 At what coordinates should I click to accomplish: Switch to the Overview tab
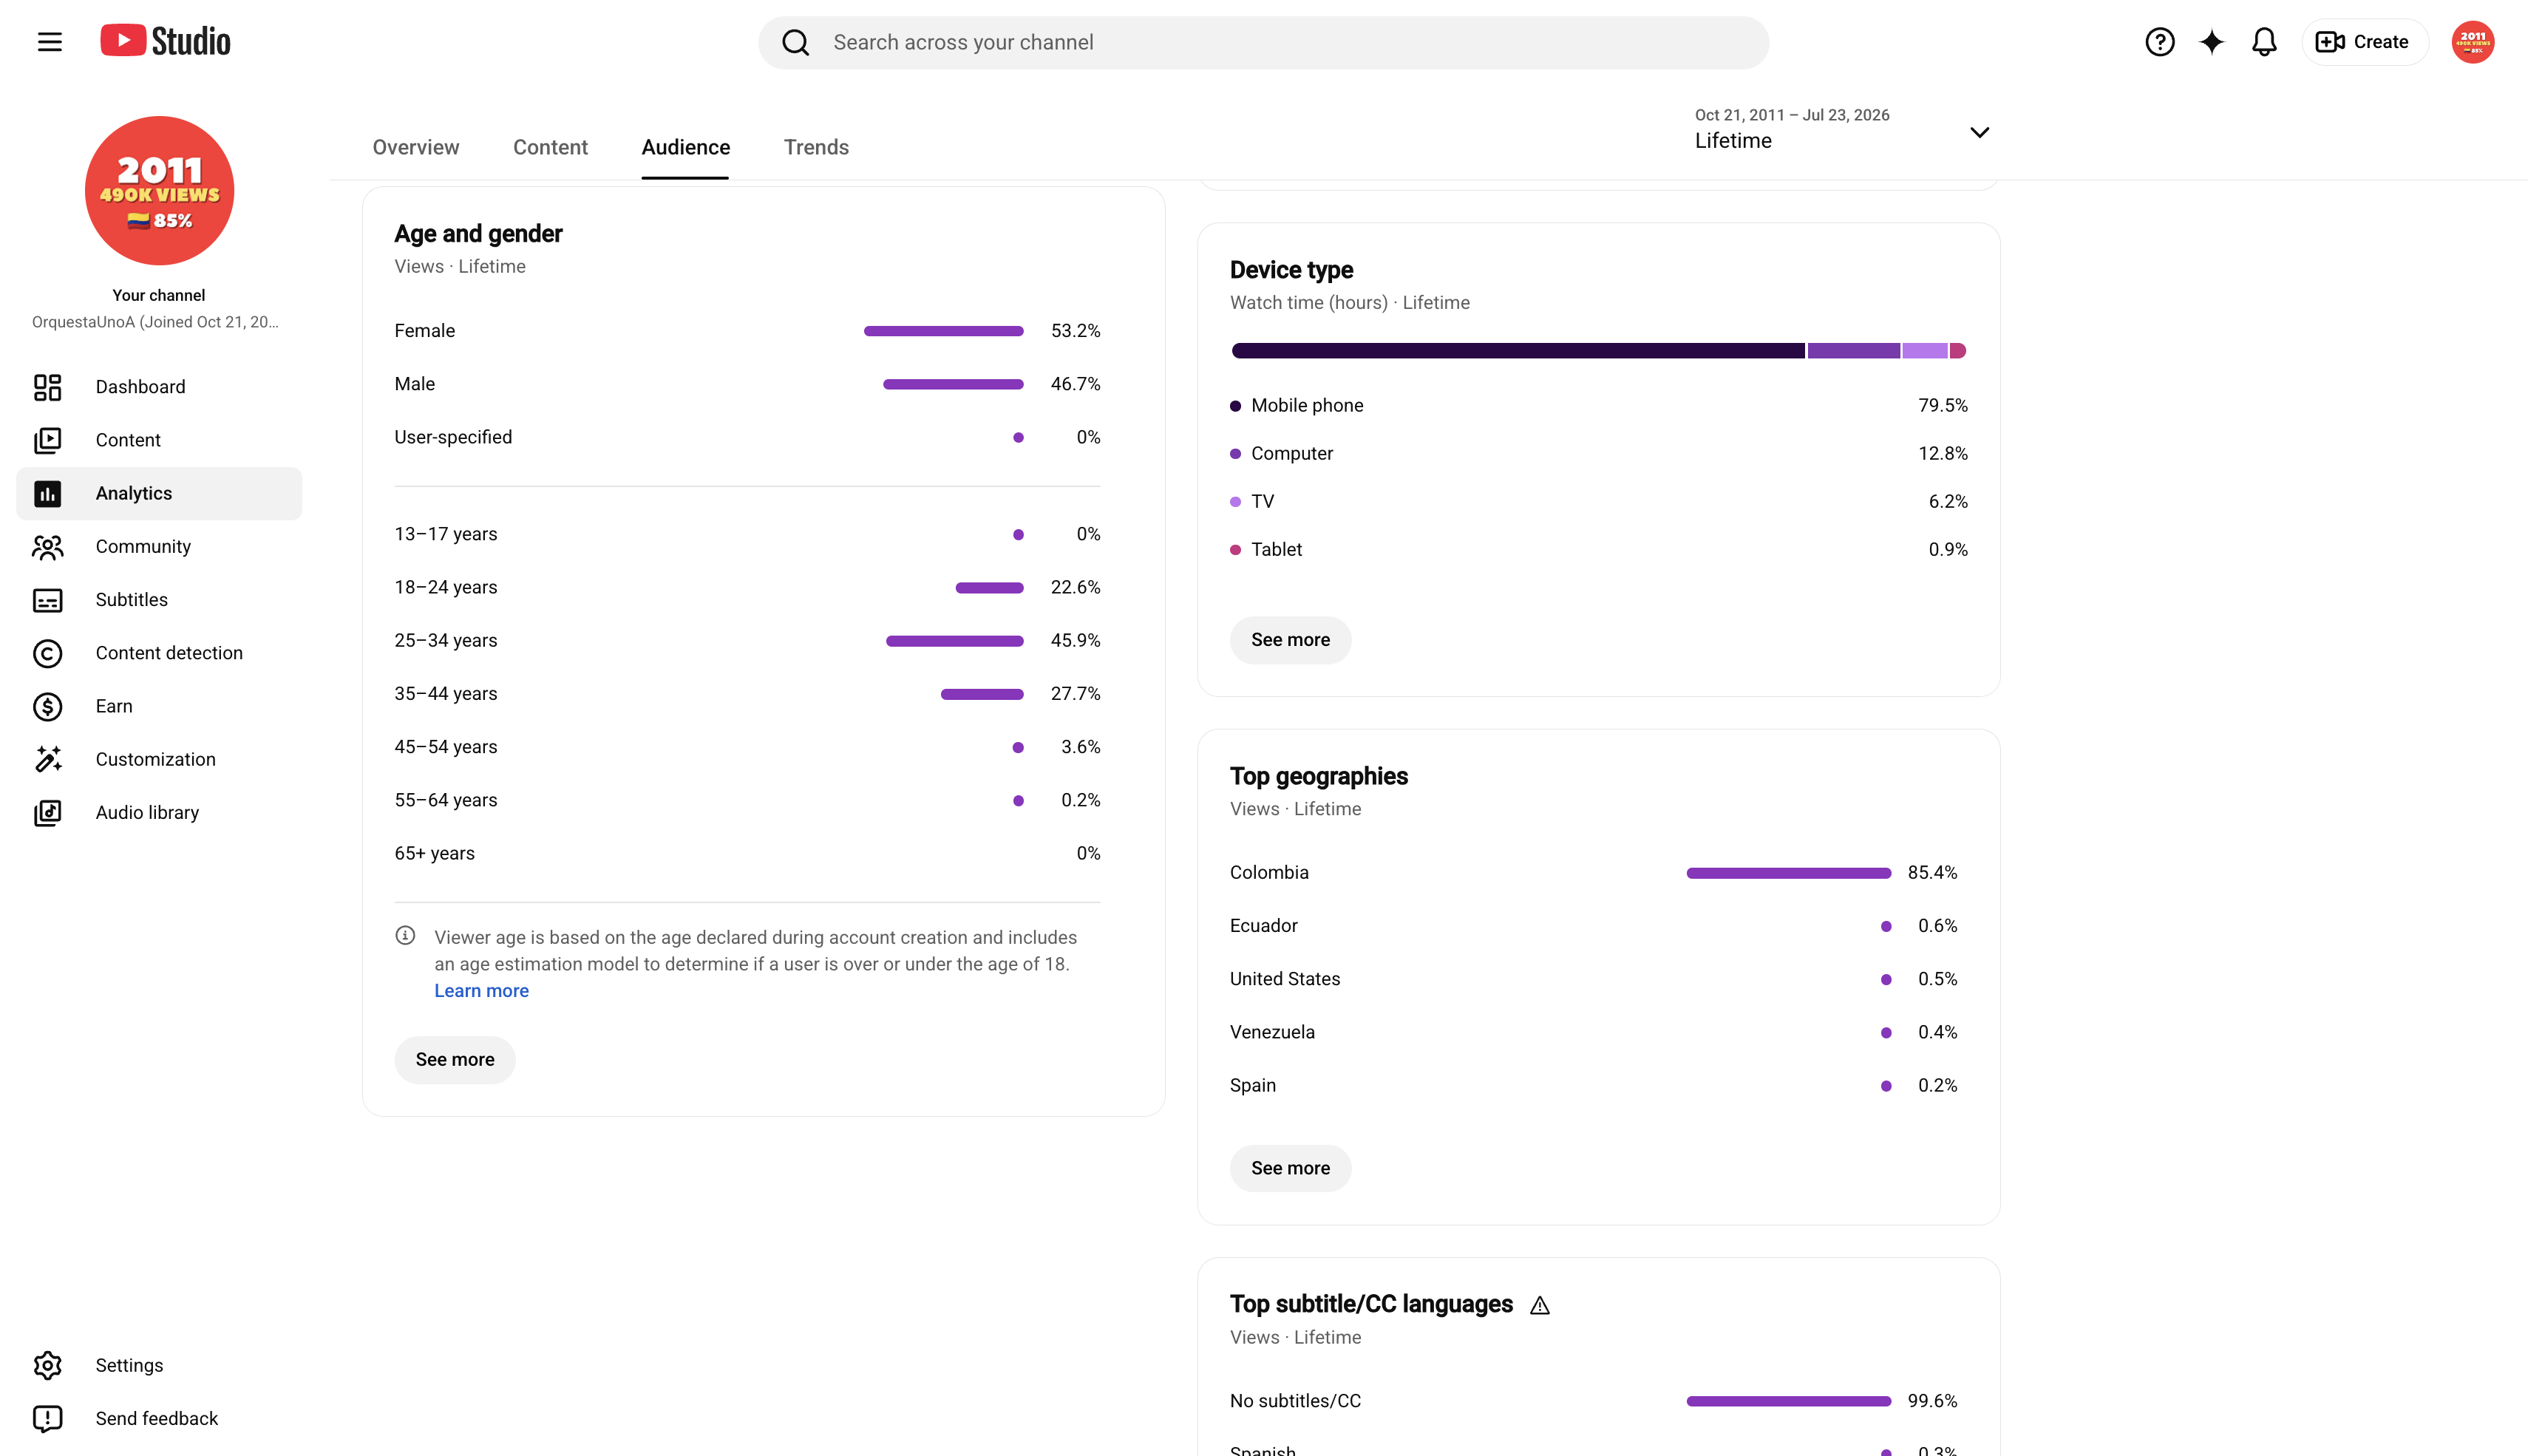416,147
